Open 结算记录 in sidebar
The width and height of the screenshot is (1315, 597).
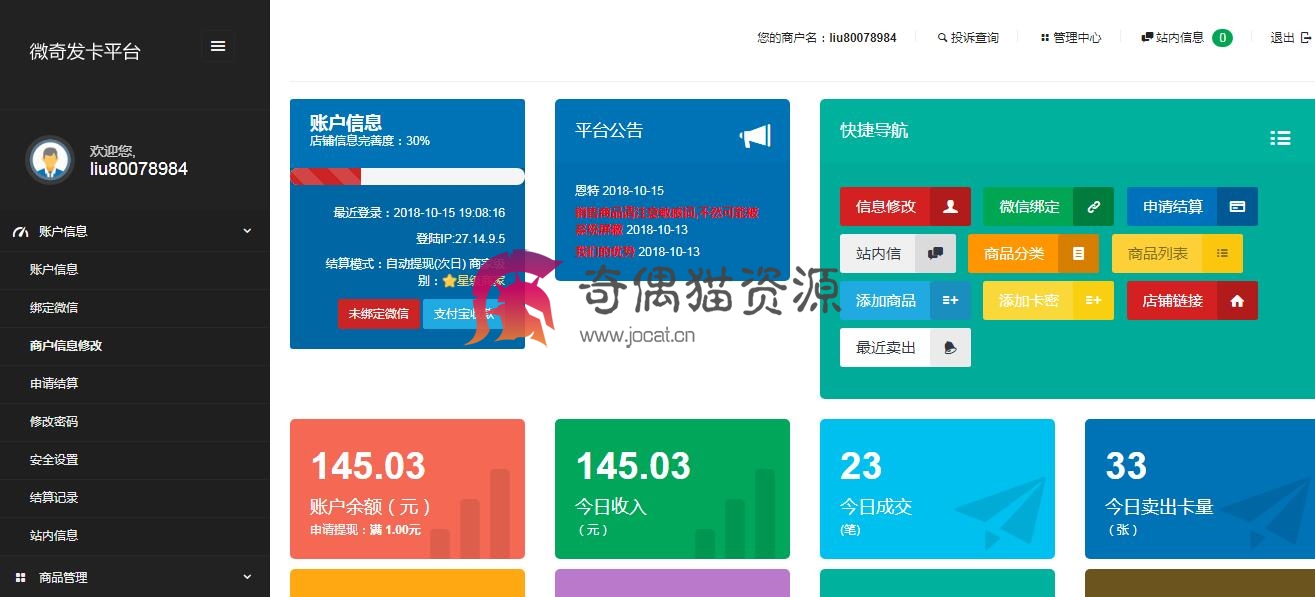tap(54, 497)
